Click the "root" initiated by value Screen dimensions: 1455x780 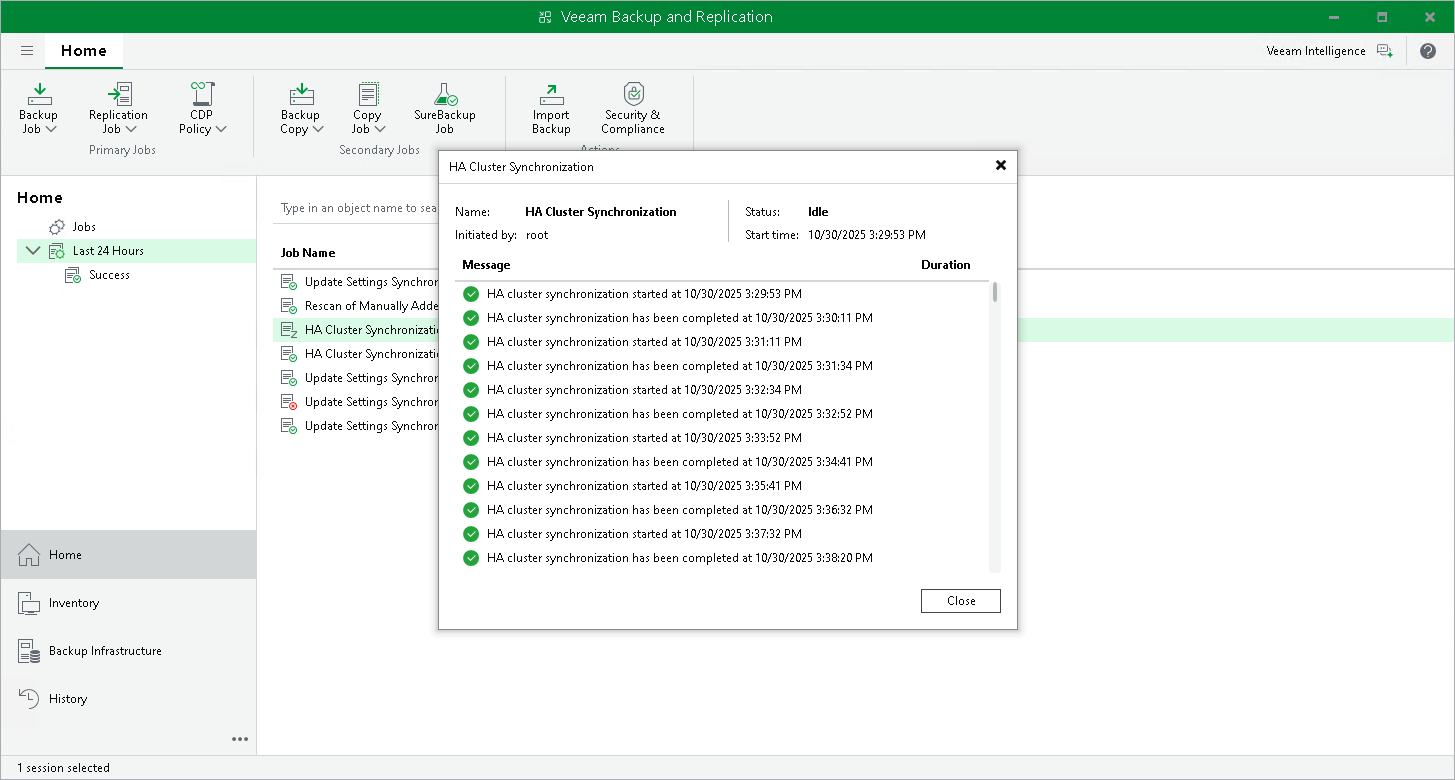pyautogui.click(x=537, y=235)
